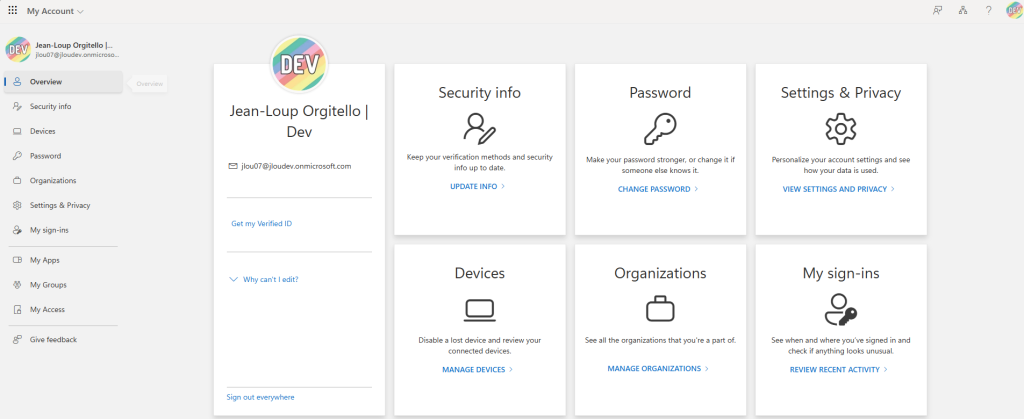Click the mail envelope icon in profile card
This screenshot has width=1024, height=419.
pos(232,166)
